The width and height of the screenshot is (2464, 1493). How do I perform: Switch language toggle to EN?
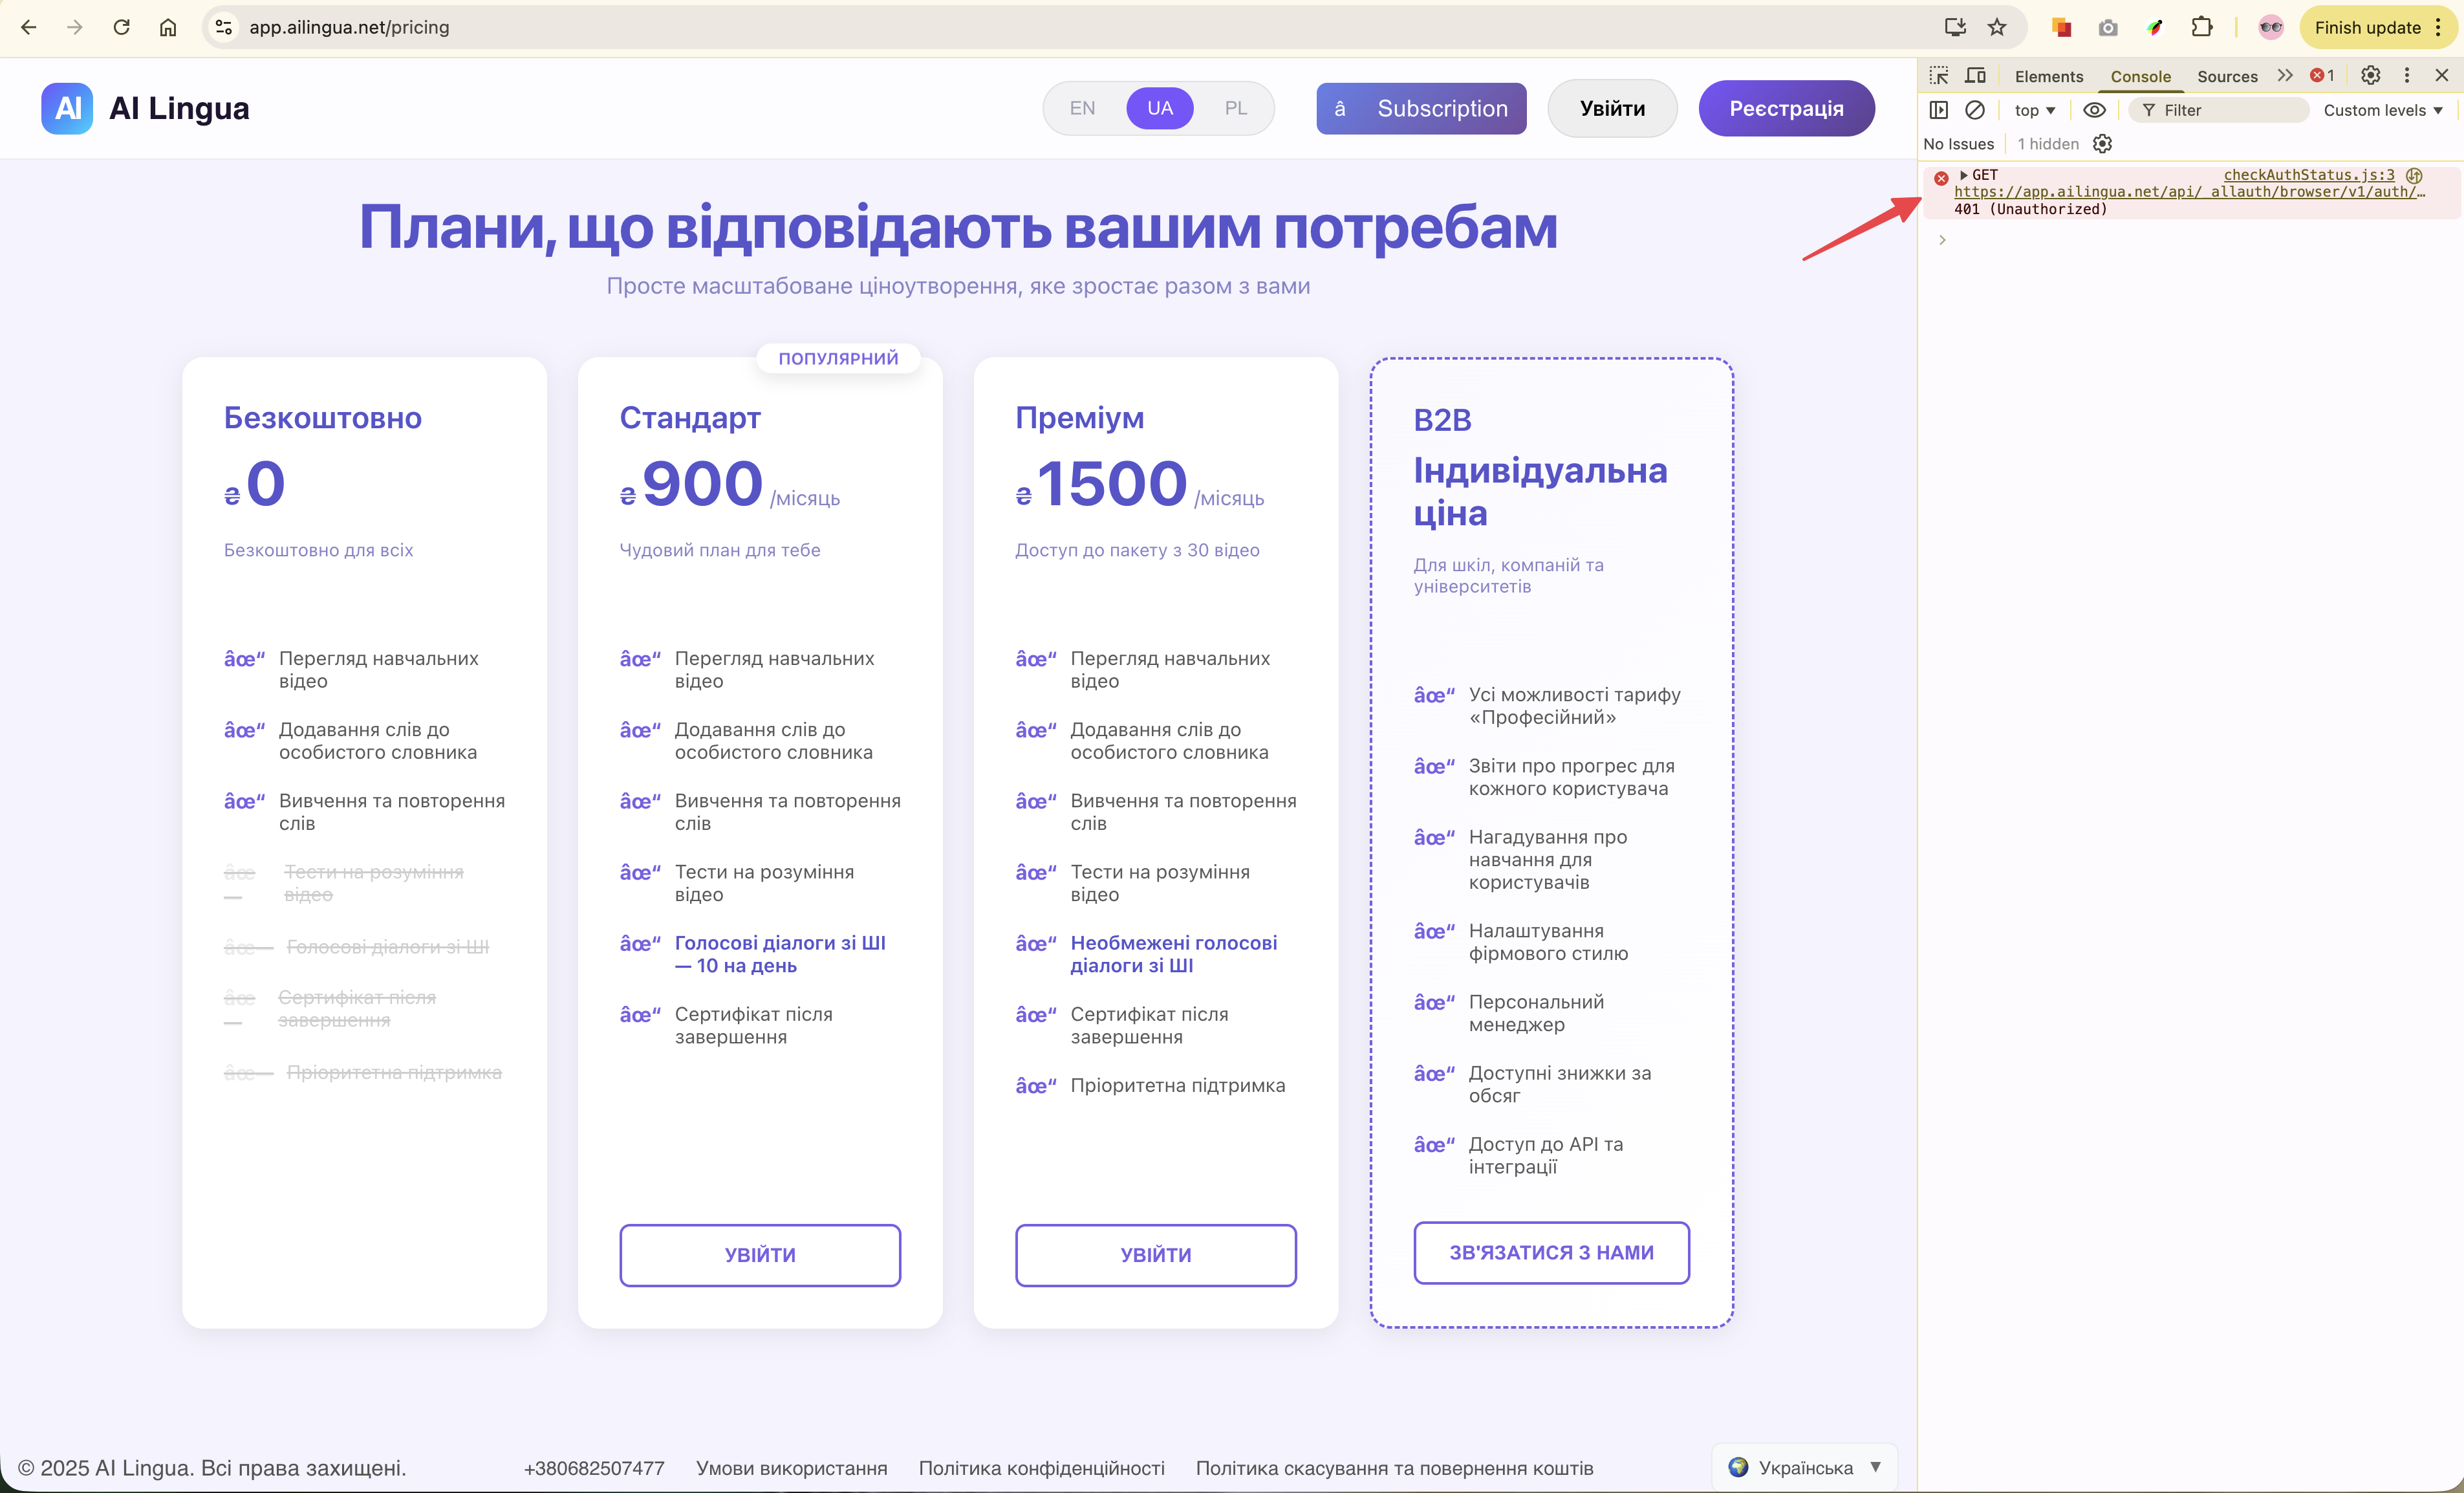[1082, 108]
